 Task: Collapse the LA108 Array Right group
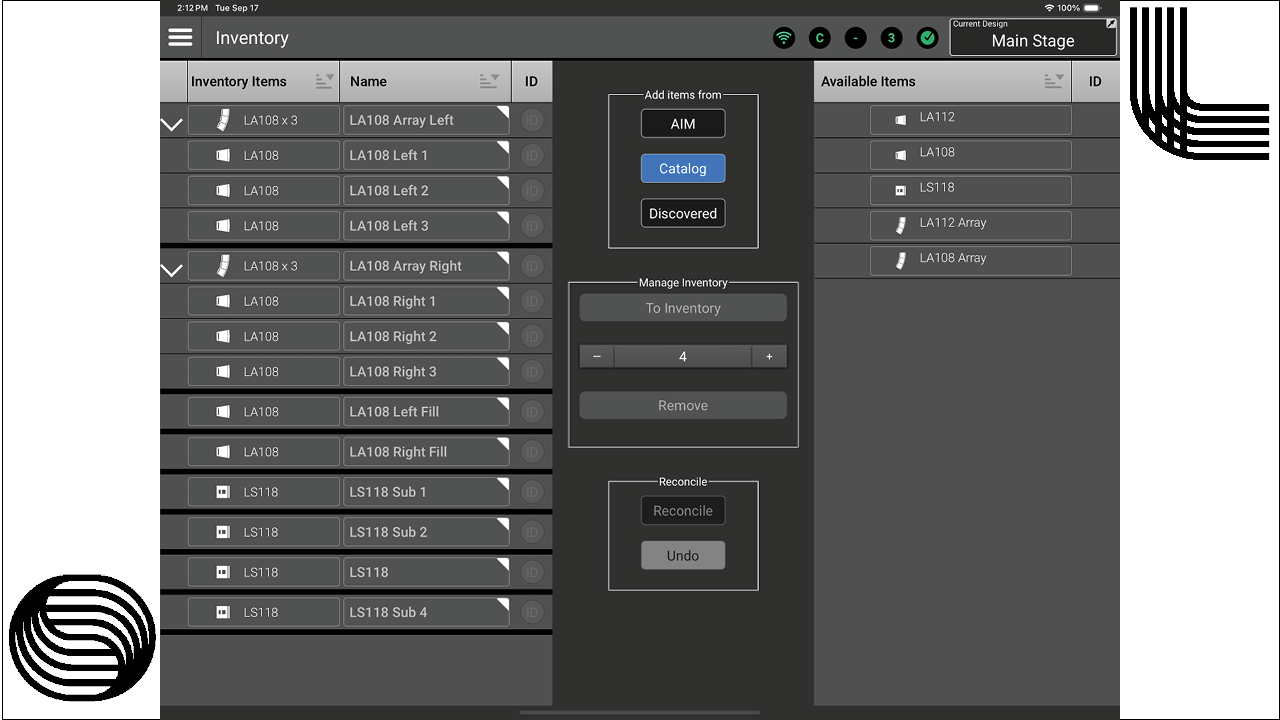click(x=172, y=270)
